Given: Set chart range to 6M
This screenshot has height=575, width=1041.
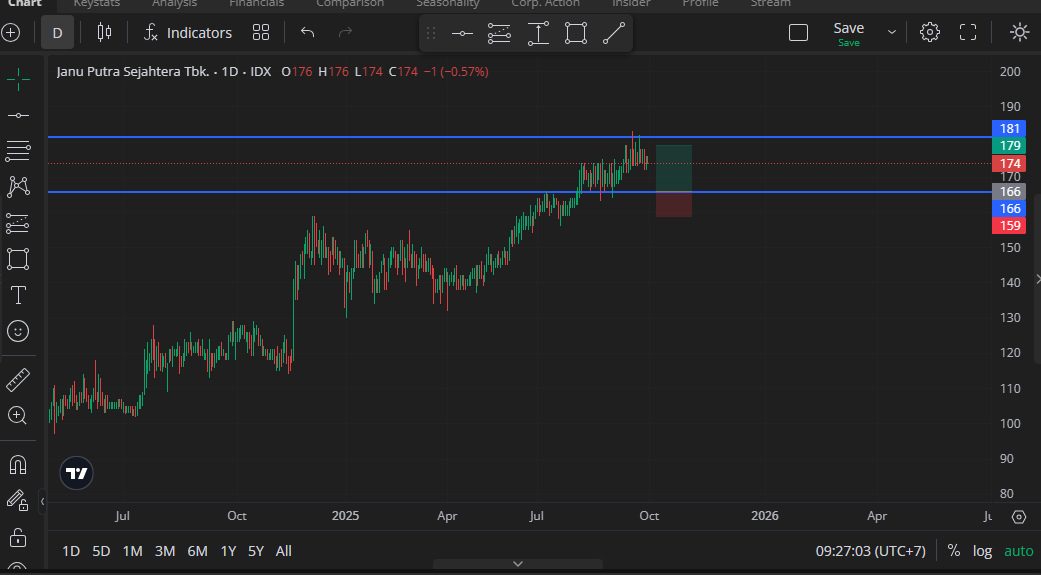Looking at the screenshot, I should coord(197,551).
